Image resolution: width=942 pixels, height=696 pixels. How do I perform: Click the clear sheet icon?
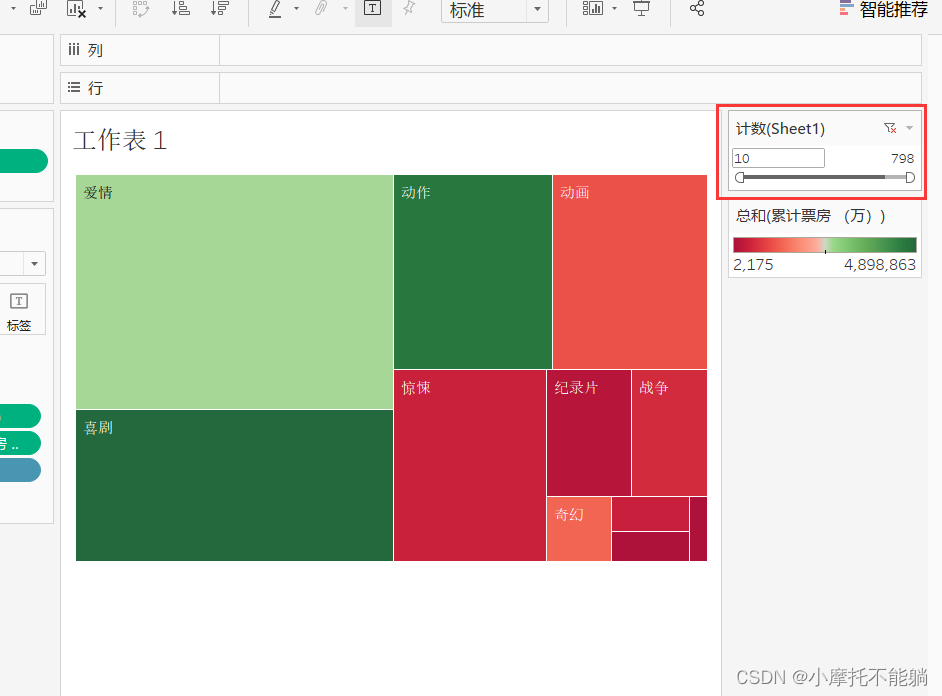[76, 8]
